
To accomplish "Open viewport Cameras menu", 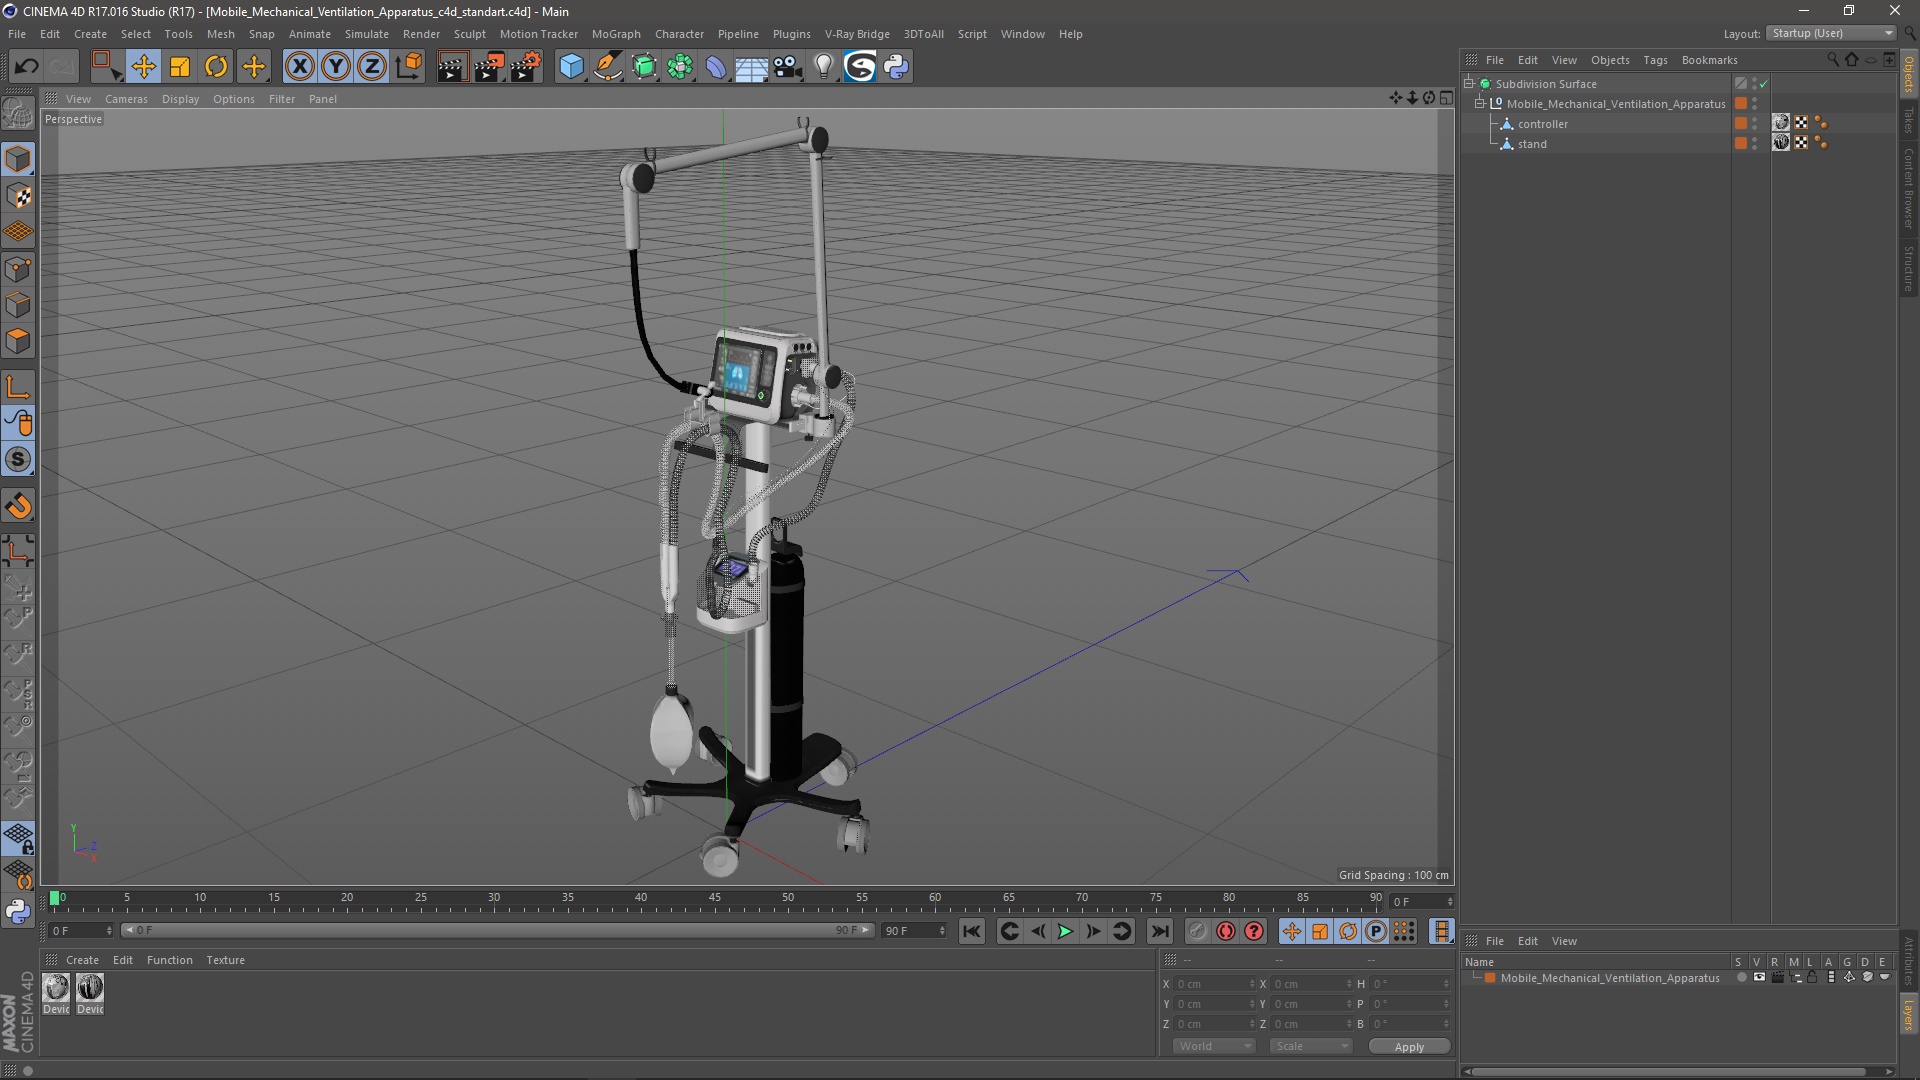I will 126,99.
